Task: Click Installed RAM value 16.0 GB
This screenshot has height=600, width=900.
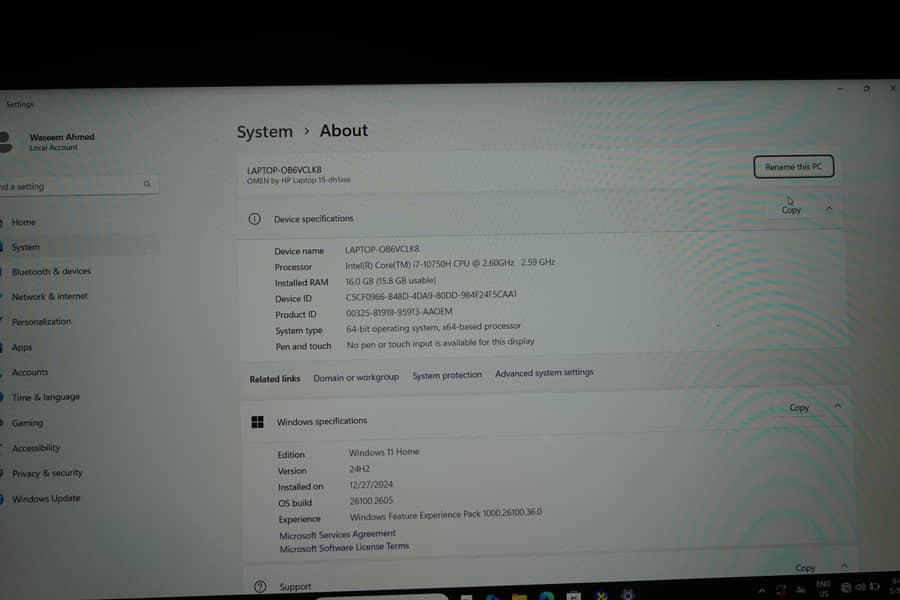Action: (x=390, y=281)
